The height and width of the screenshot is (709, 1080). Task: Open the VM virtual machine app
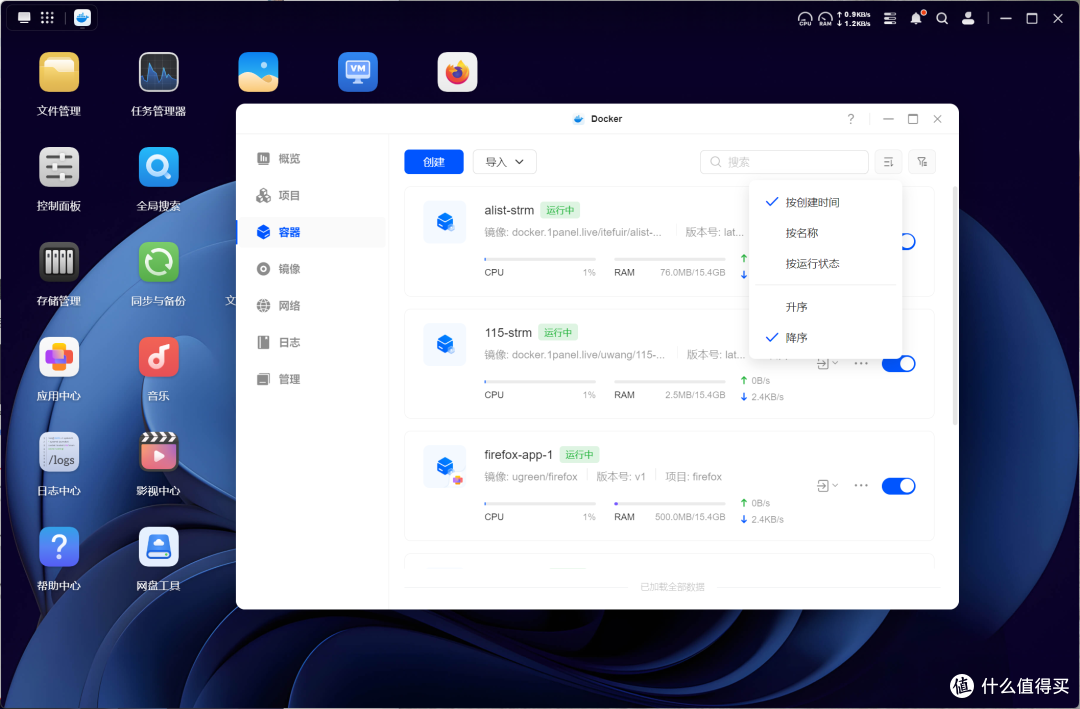[x=357, y=72]
